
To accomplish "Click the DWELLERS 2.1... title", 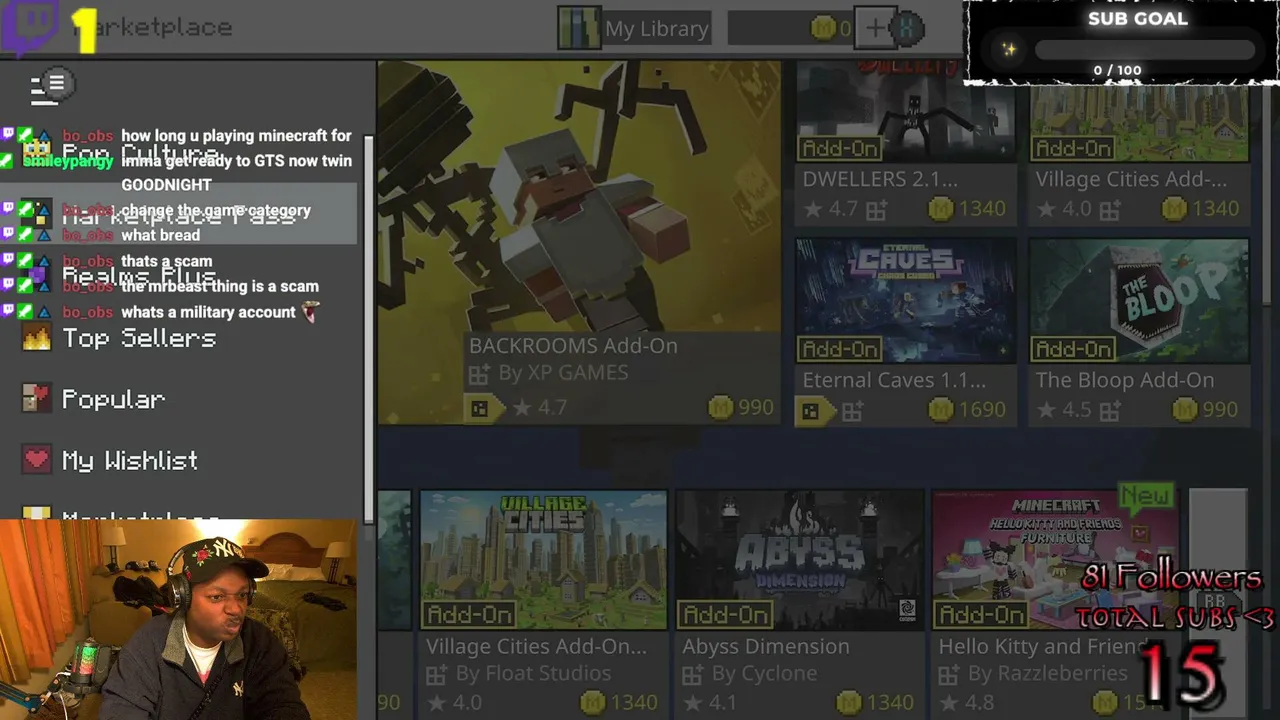I will tap(880, 180).
